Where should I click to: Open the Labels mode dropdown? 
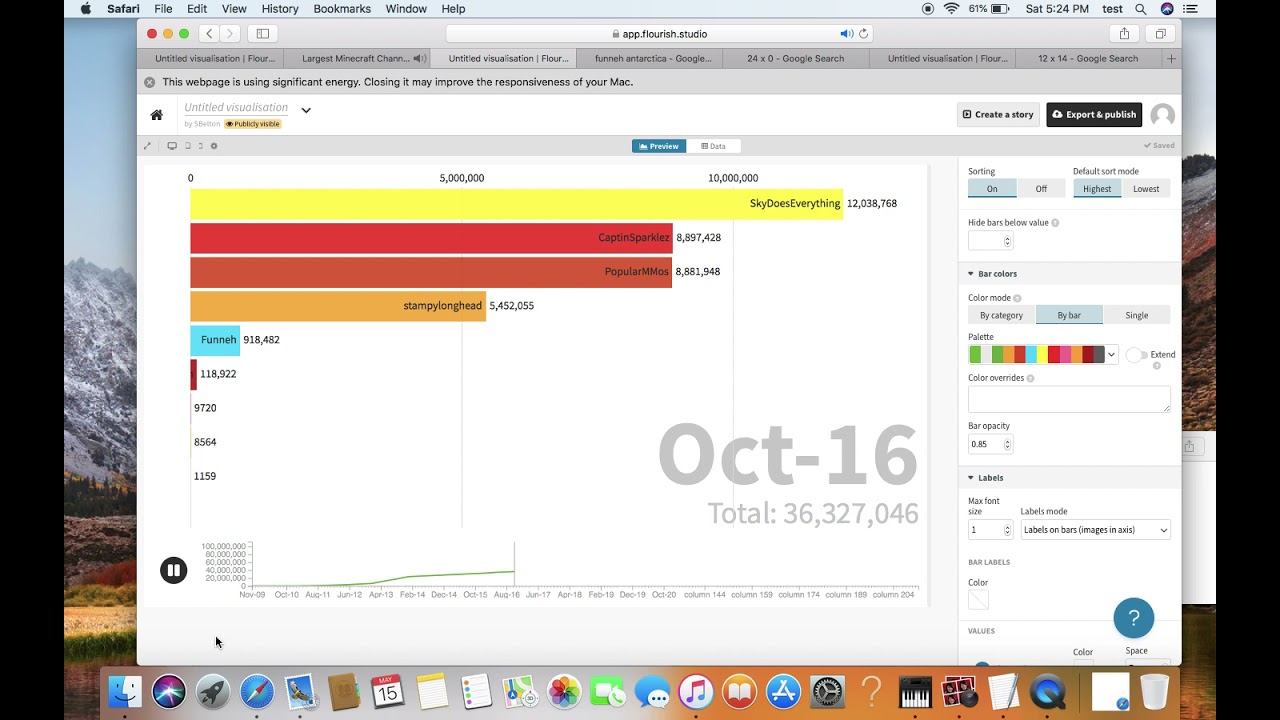click(1095, 530)
